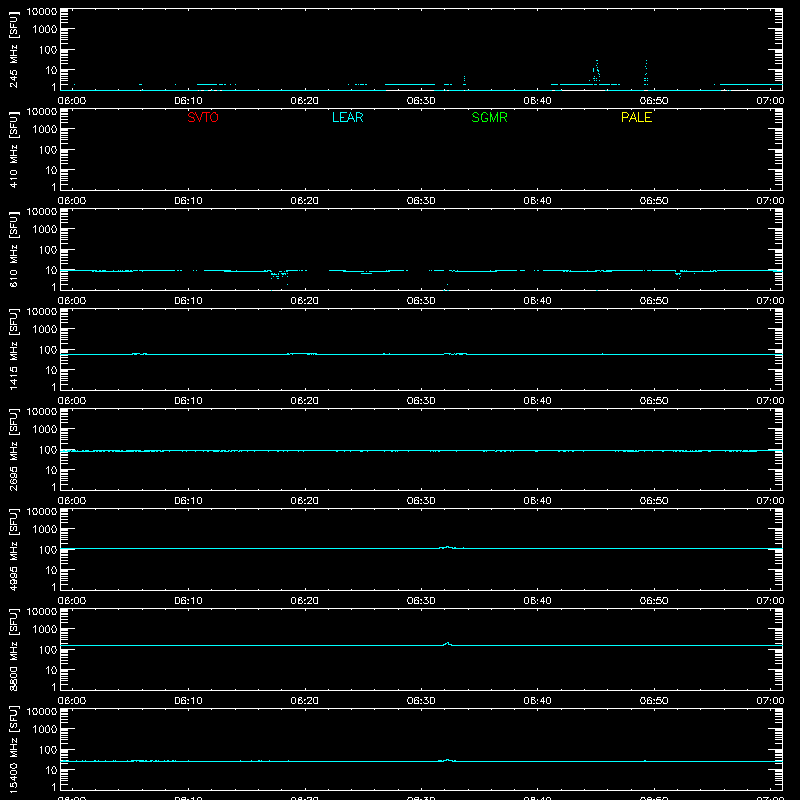Select the 15400 MHz [SFU] axis title
800x800 pixels.
[13, 750]
